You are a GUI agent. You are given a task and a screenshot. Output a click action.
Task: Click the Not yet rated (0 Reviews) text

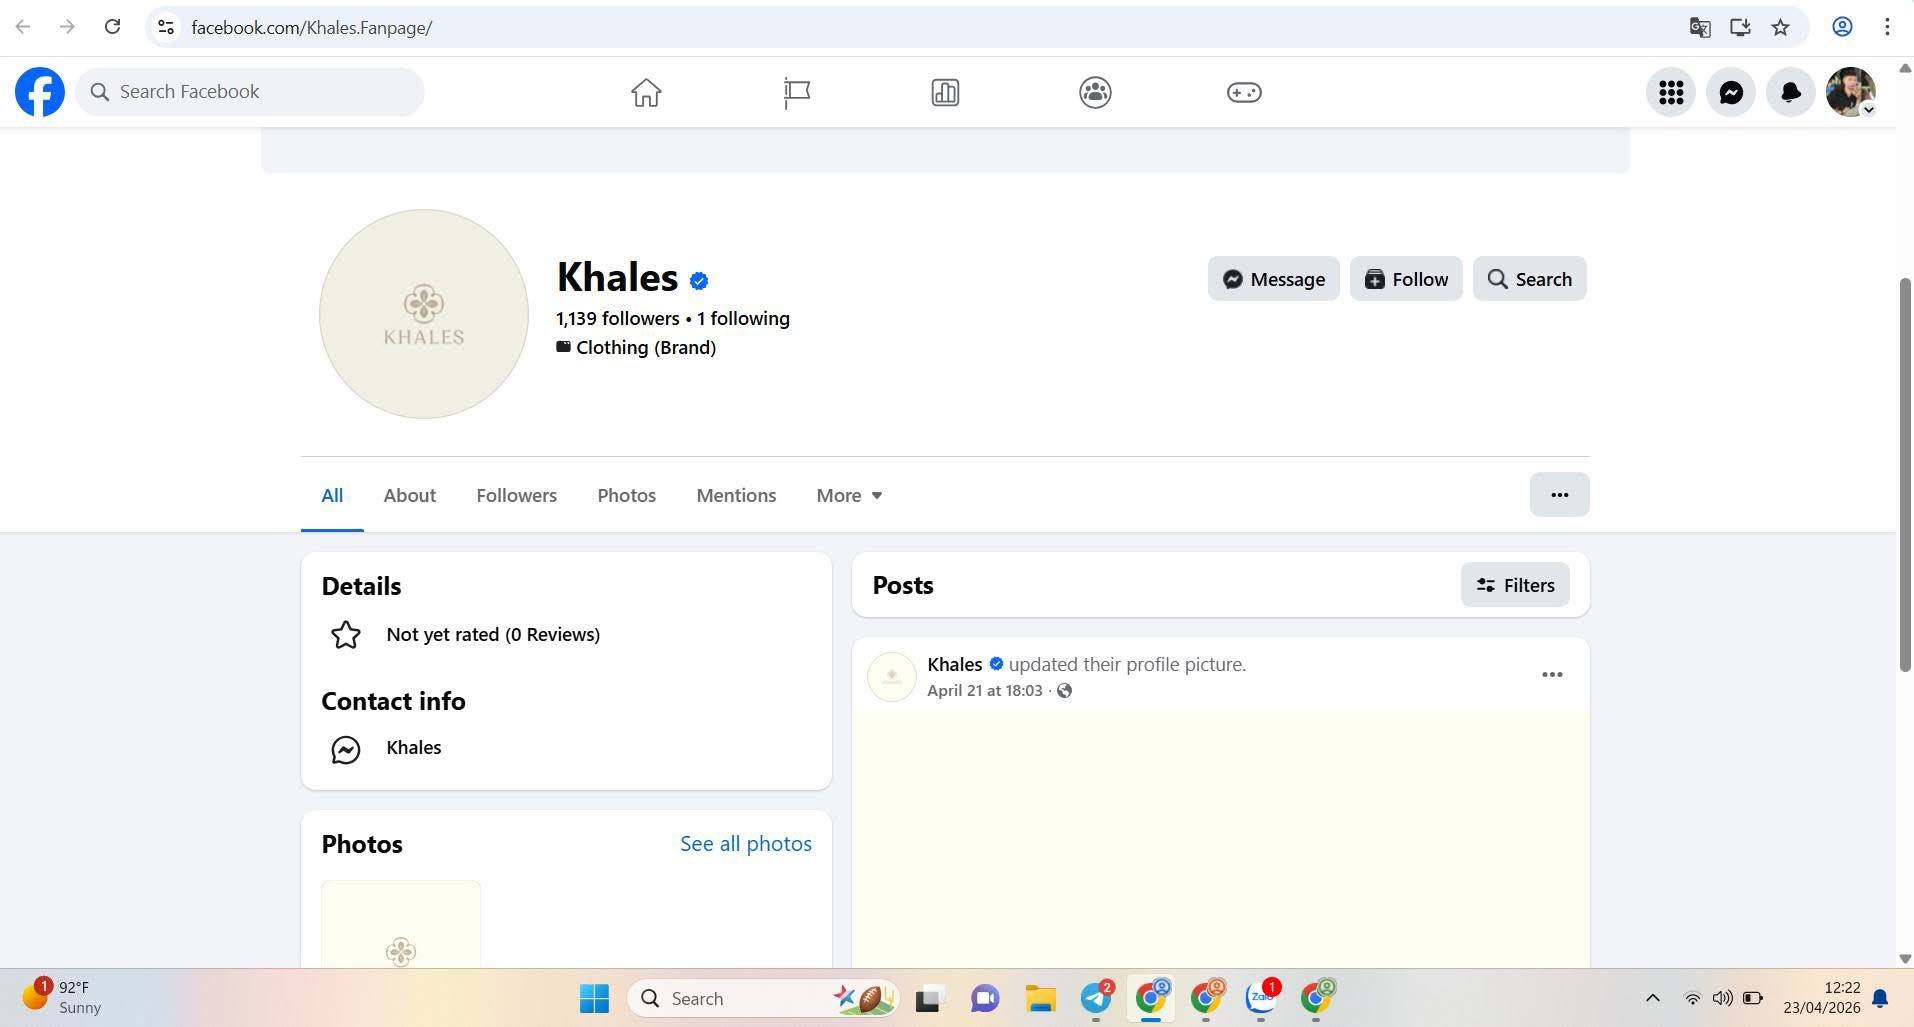point(493,635)
